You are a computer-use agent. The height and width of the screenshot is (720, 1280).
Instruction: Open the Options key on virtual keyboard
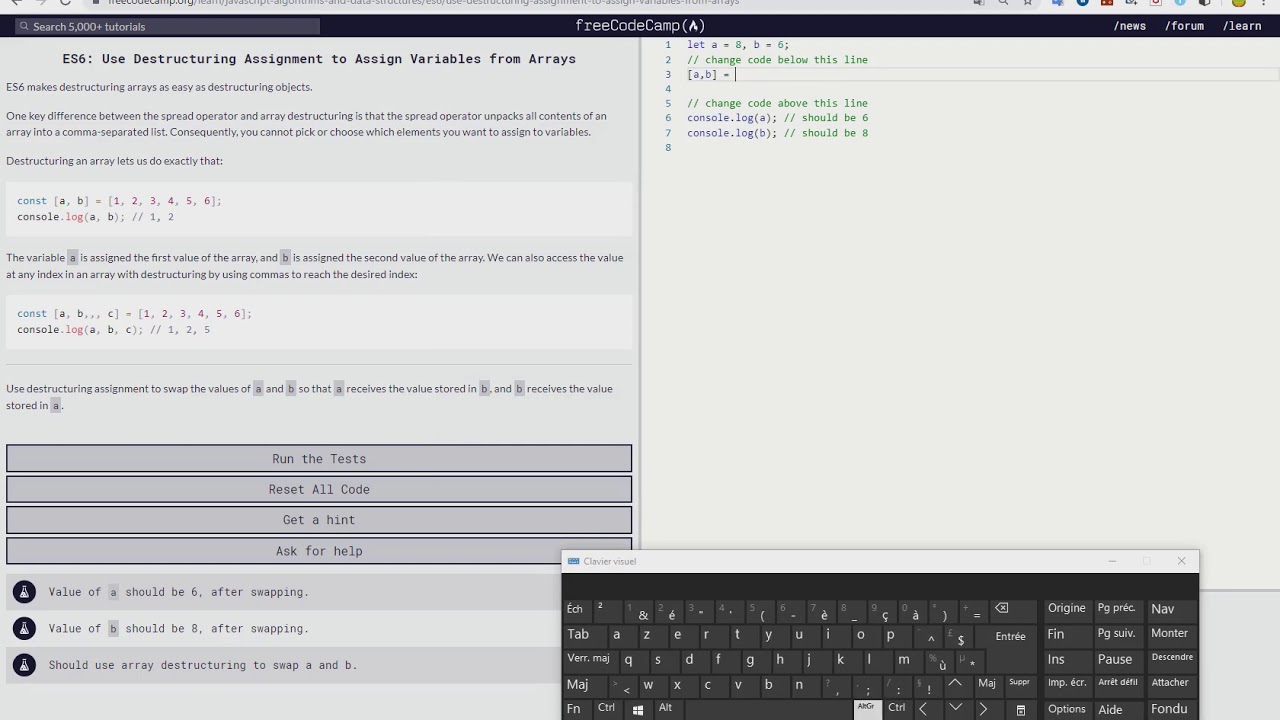point(1066,709)
